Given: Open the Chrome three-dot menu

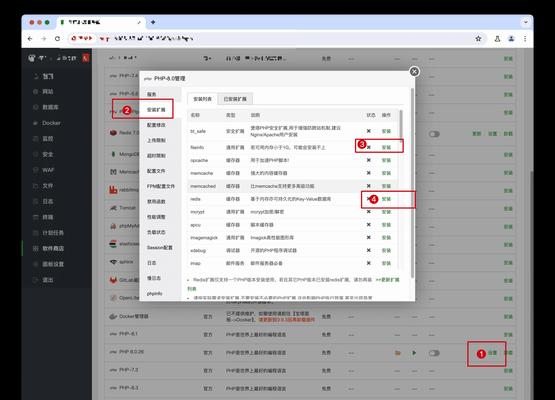Looking at the screenshot, I should (x=525, y=39).
